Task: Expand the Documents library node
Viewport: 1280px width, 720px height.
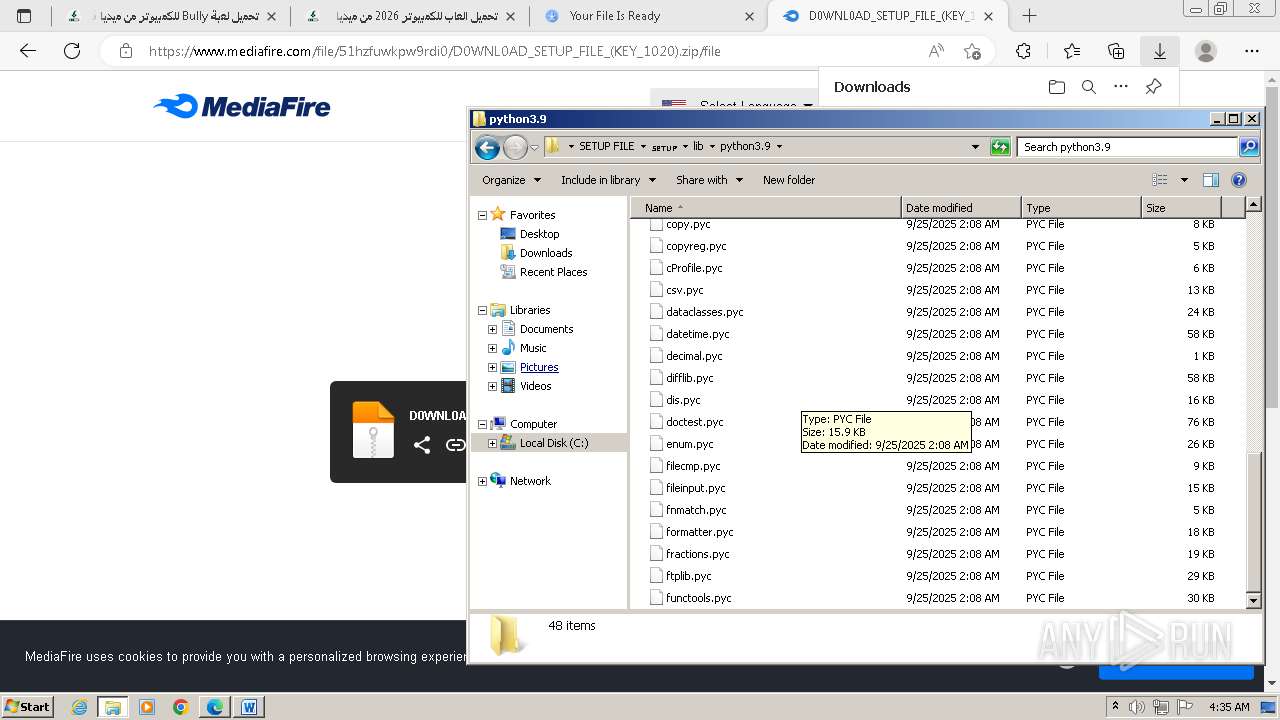Action: tap(492, 329)
